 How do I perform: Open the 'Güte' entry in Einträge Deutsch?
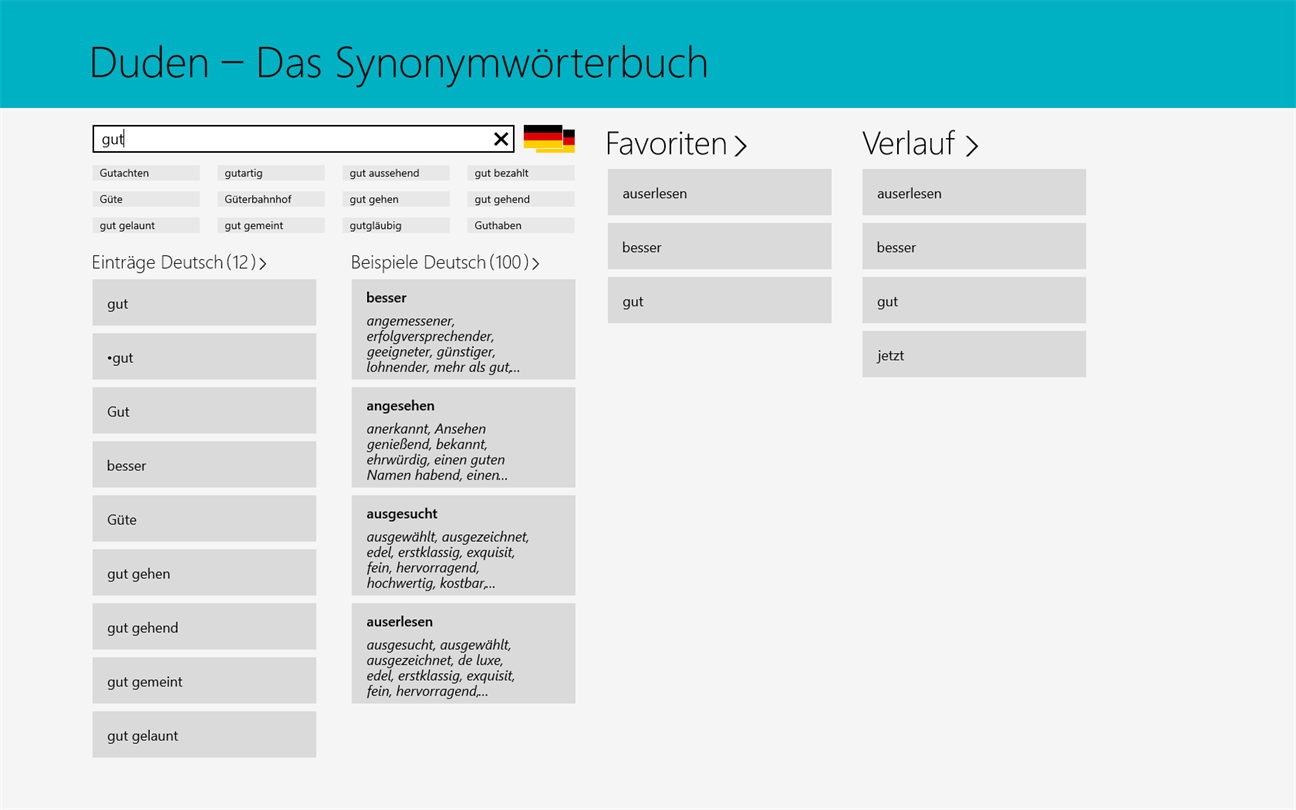coord(204,519)
